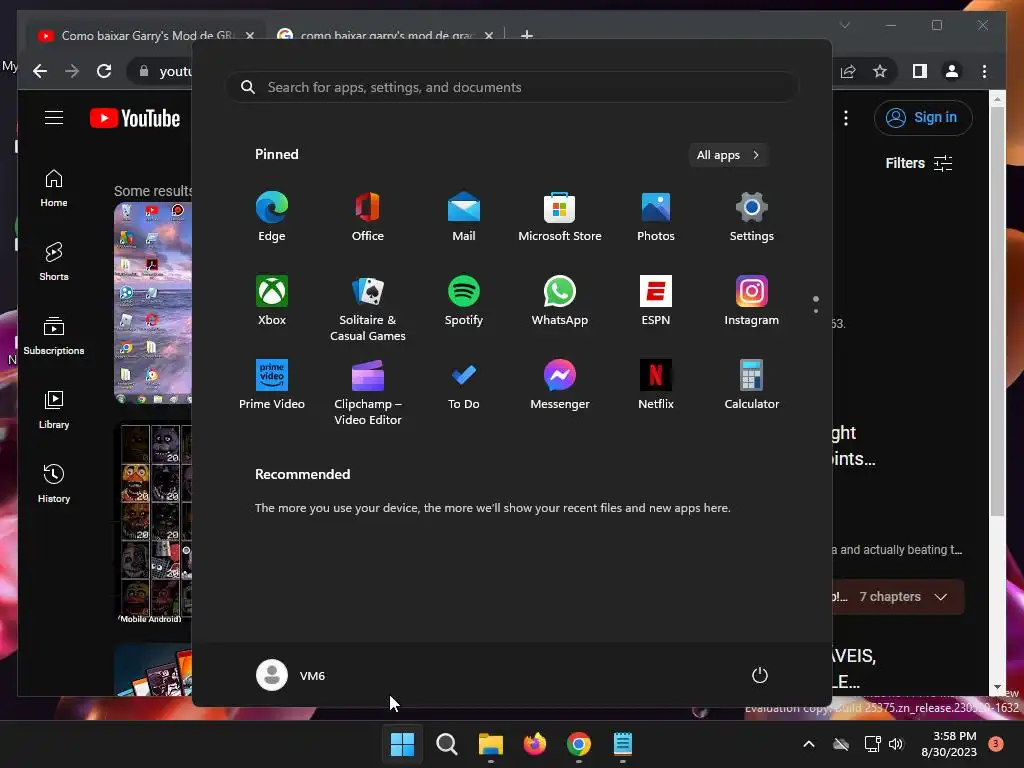Open Clipchamp Video Editor
Viewport: 1024px width, 768px height.
tap(368, 392)
